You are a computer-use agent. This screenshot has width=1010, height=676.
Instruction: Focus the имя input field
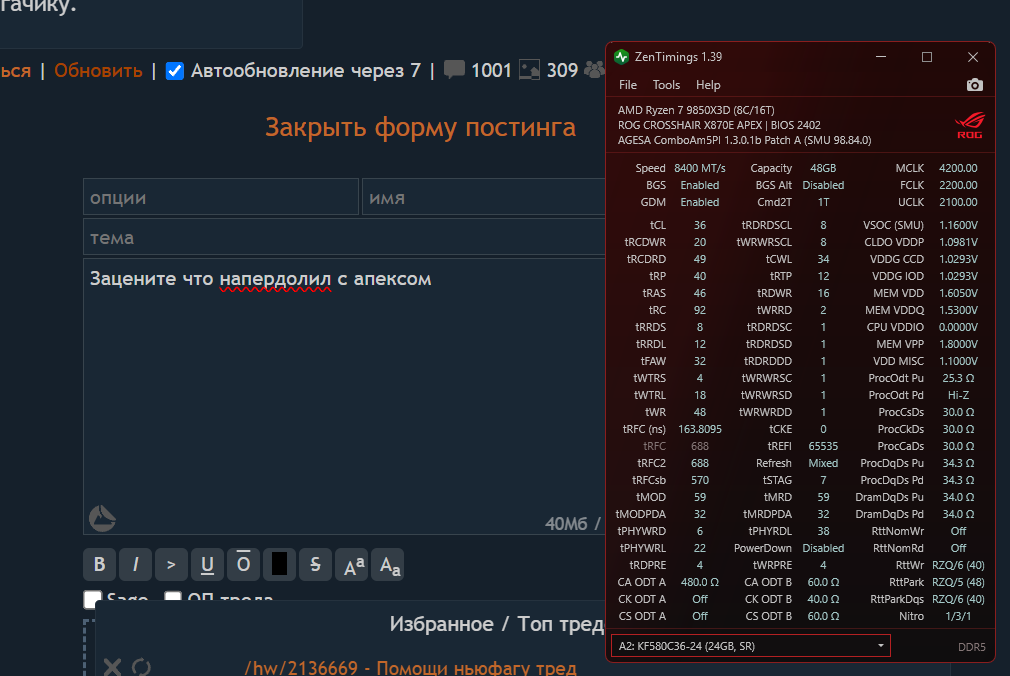coord(483,197)
